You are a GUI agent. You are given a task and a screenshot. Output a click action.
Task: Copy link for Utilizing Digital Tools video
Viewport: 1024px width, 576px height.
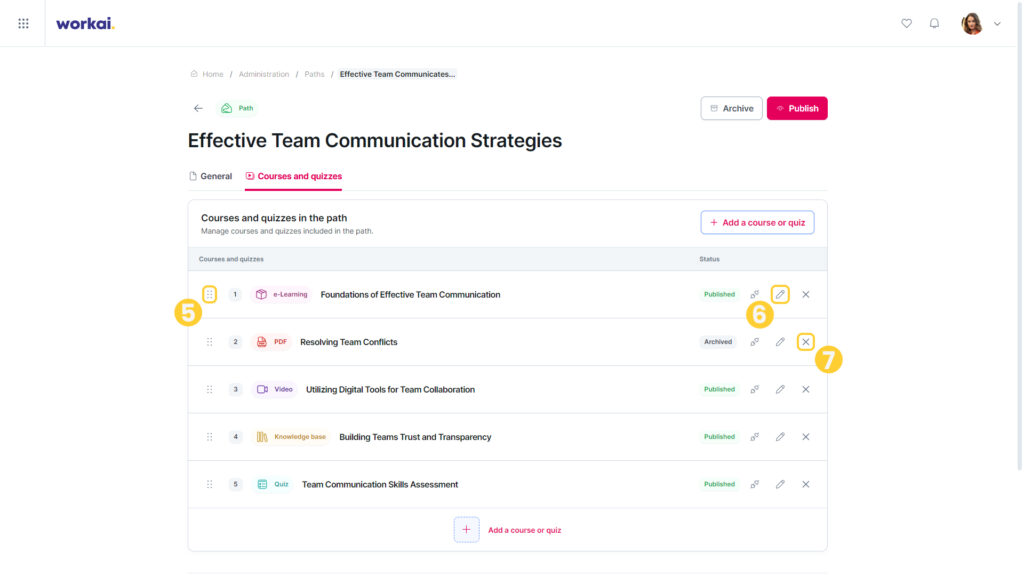point(754,389)
